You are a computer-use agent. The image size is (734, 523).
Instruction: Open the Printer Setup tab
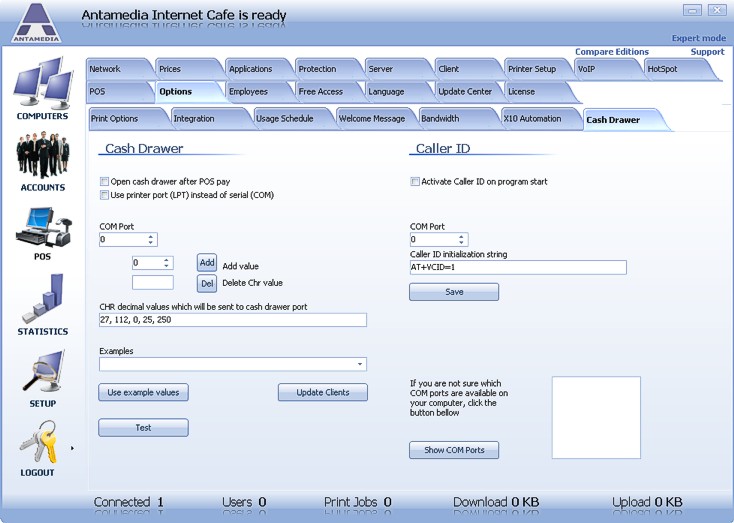pyautogui.click(x=537, y=69)
